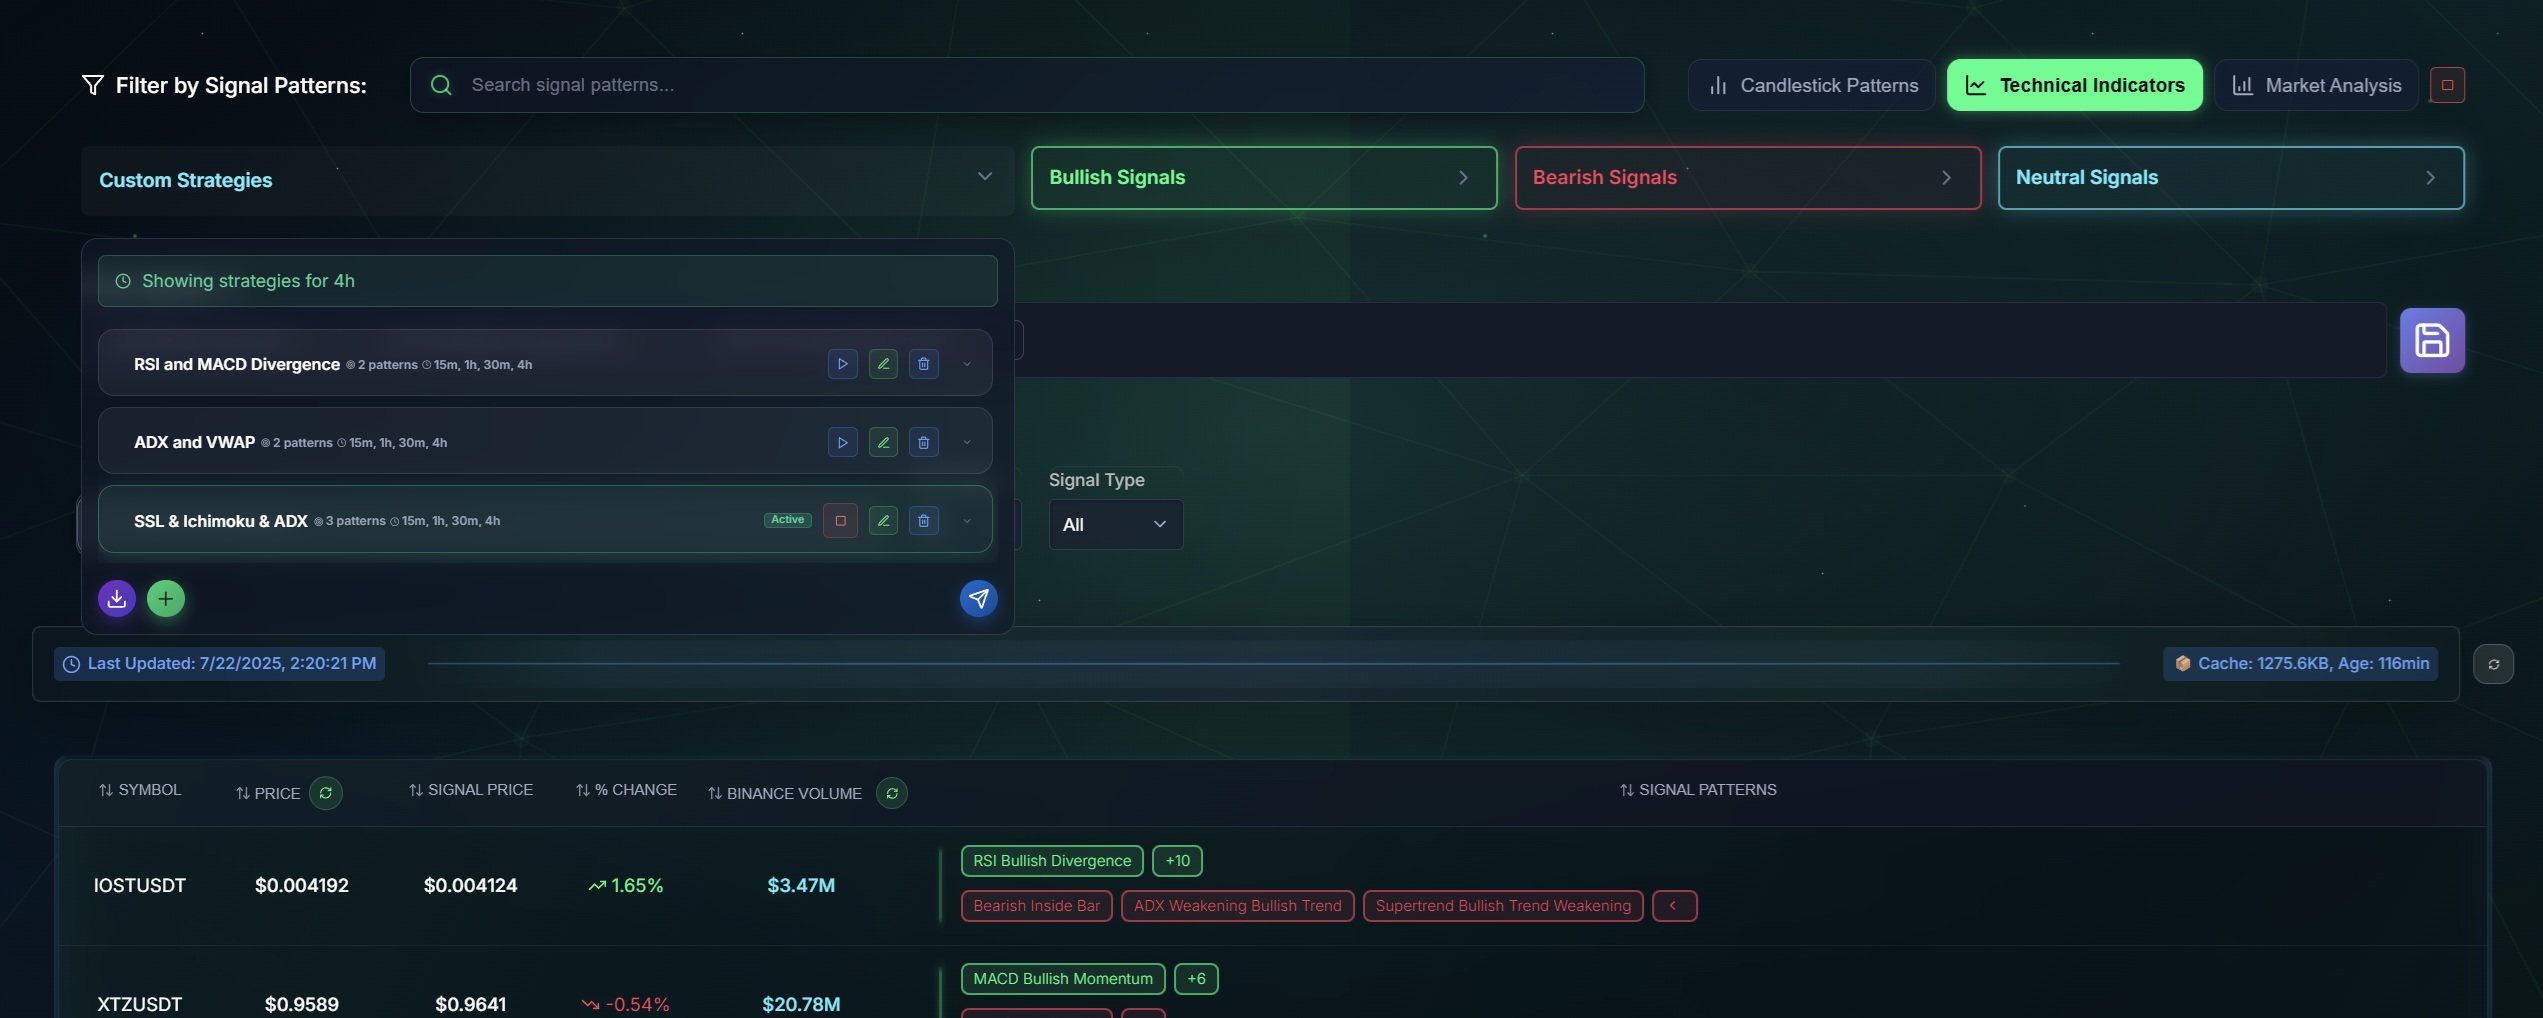Show the +10 more IOSTUSDT bullish patterns
This screenshot has height=1018, width=2543.
(x=1177, y=861)
